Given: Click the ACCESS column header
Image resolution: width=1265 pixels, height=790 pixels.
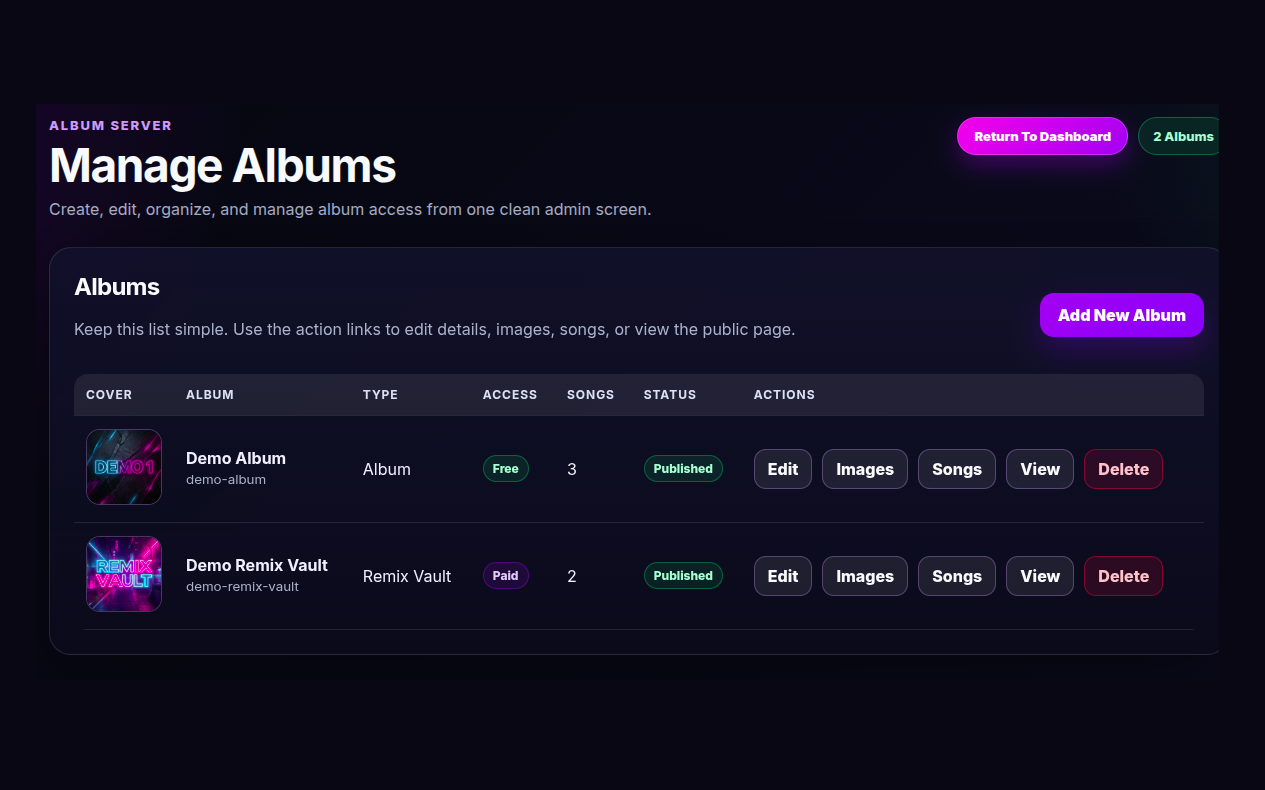Looking at the screenshot, I should pyautogui.click(x=510, y=395).
